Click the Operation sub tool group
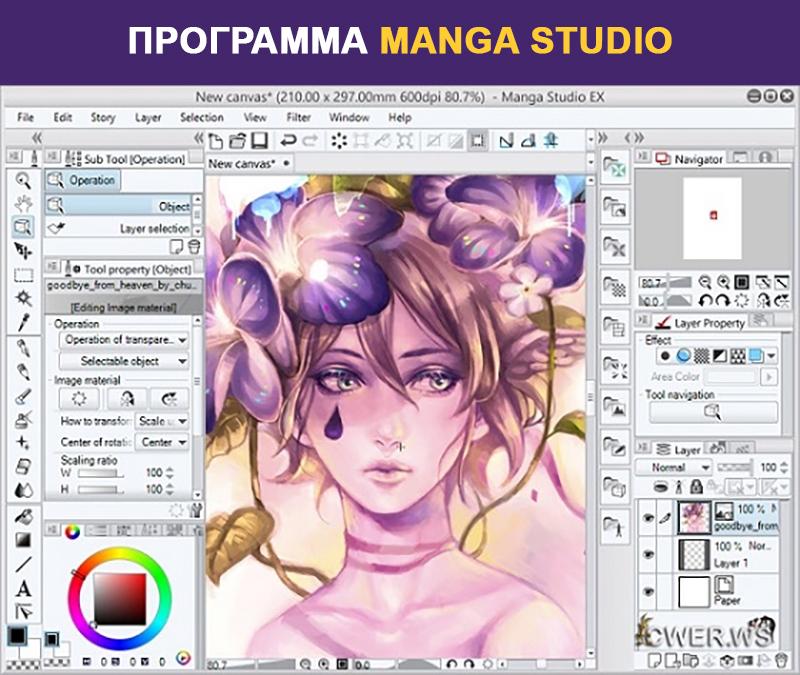The width and height of the screenshot is (800, 675). (x=82, y=180)
